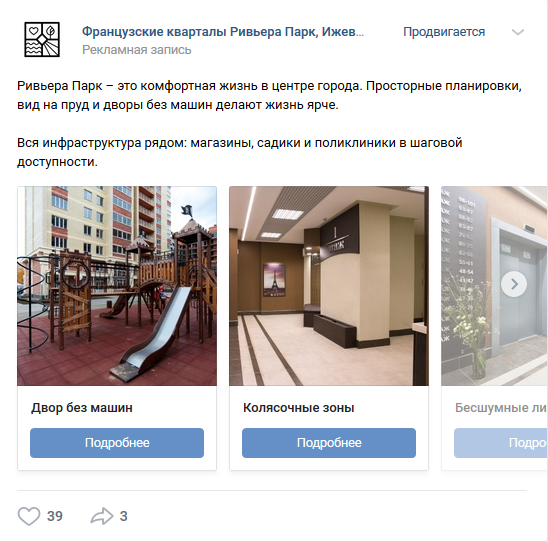Advance the carousel with the right arrow
The height and width of the screenshot is (542, 548).
[514, 284]
